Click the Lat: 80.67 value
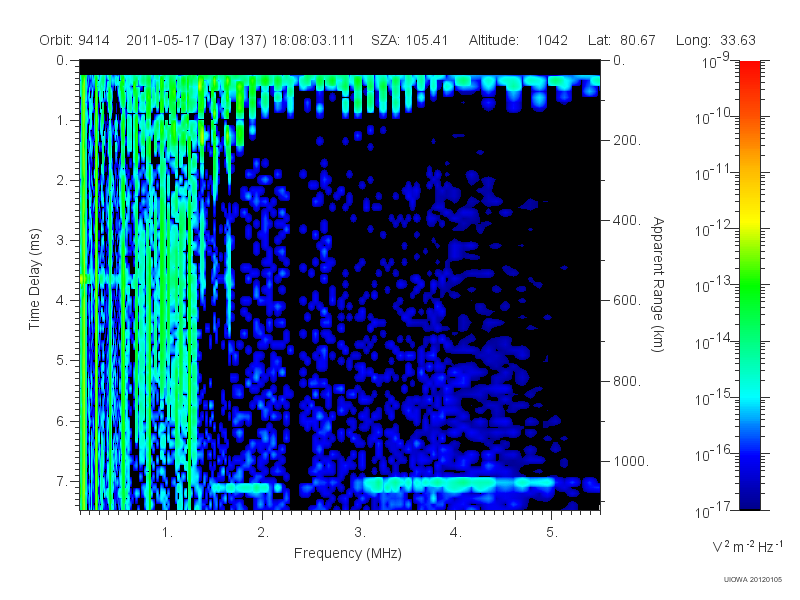The height and width of the screenshot is (600, 800). click(x=621, y=40)
